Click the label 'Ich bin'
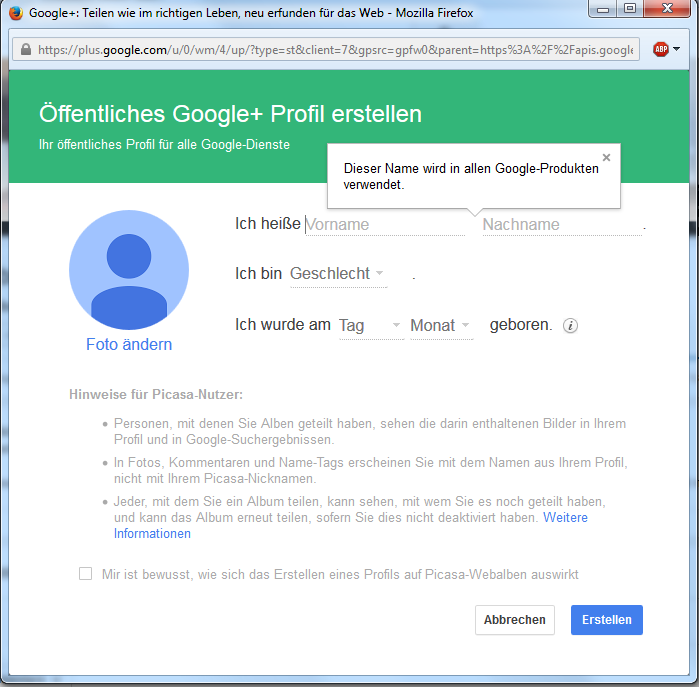Image resolution: width=699 pixels, height=687 pixels. (258, 274)
